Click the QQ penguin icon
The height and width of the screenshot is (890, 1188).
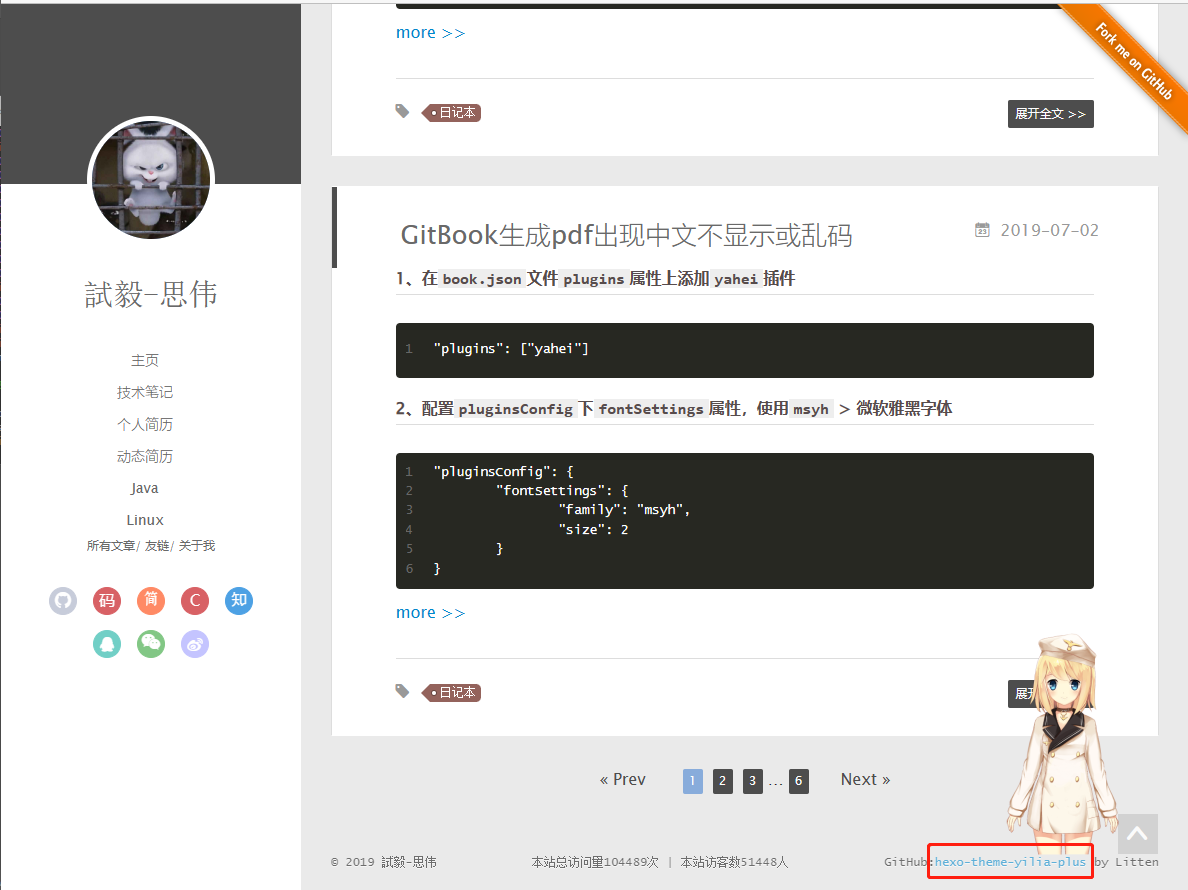[107, 644]
